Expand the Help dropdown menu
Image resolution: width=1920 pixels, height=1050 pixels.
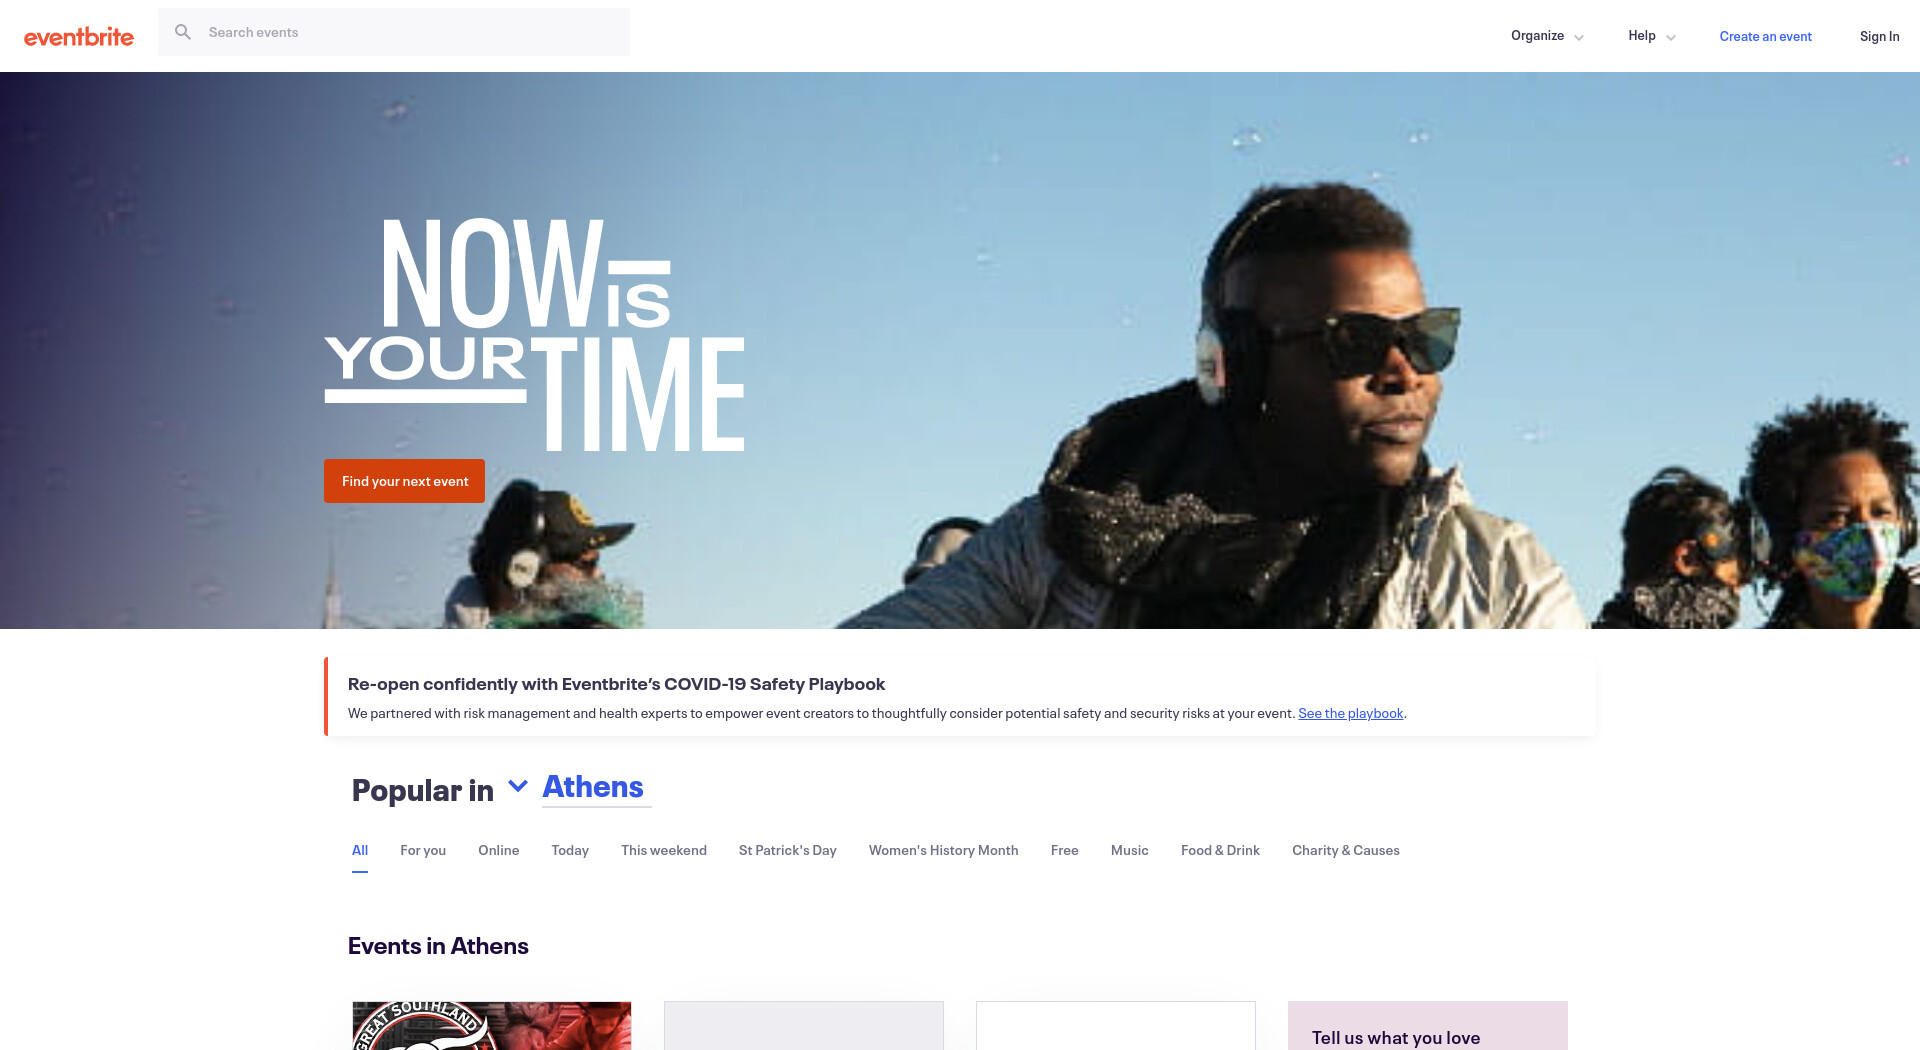click(1651, 36)
